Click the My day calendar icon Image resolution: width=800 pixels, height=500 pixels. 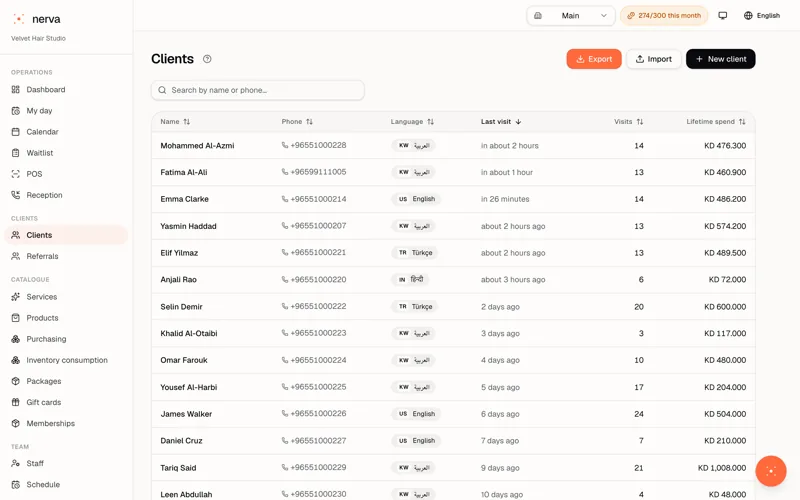click(x=16, y=111)
